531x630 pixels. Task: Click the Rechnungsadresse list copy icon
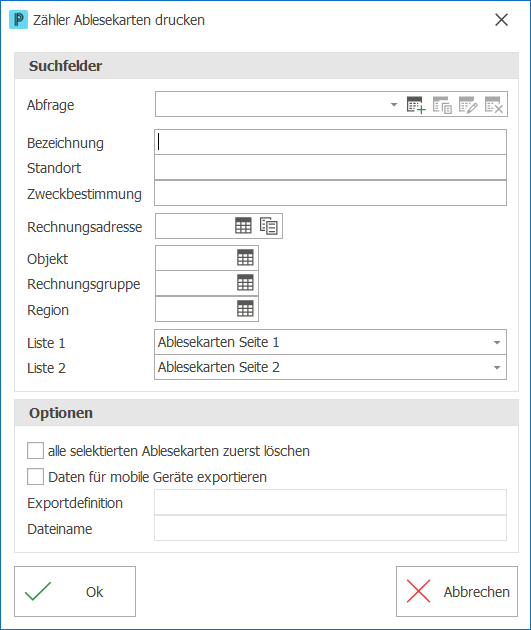click(x=268, y=226)
